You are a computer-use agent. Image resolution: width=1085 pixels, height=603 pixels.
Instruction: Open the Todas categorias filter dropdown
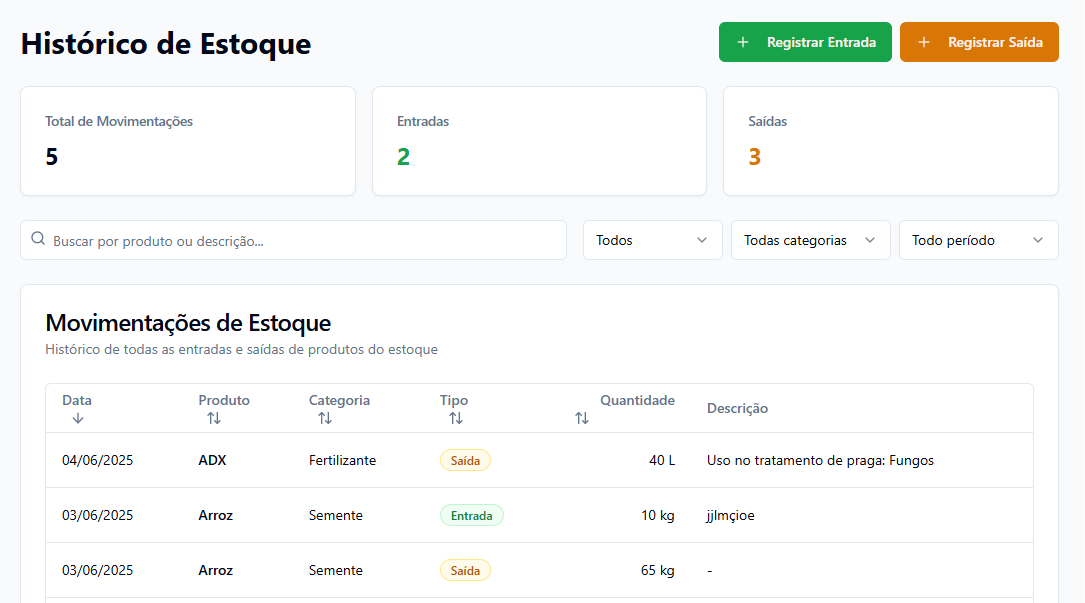coord(810,240)
